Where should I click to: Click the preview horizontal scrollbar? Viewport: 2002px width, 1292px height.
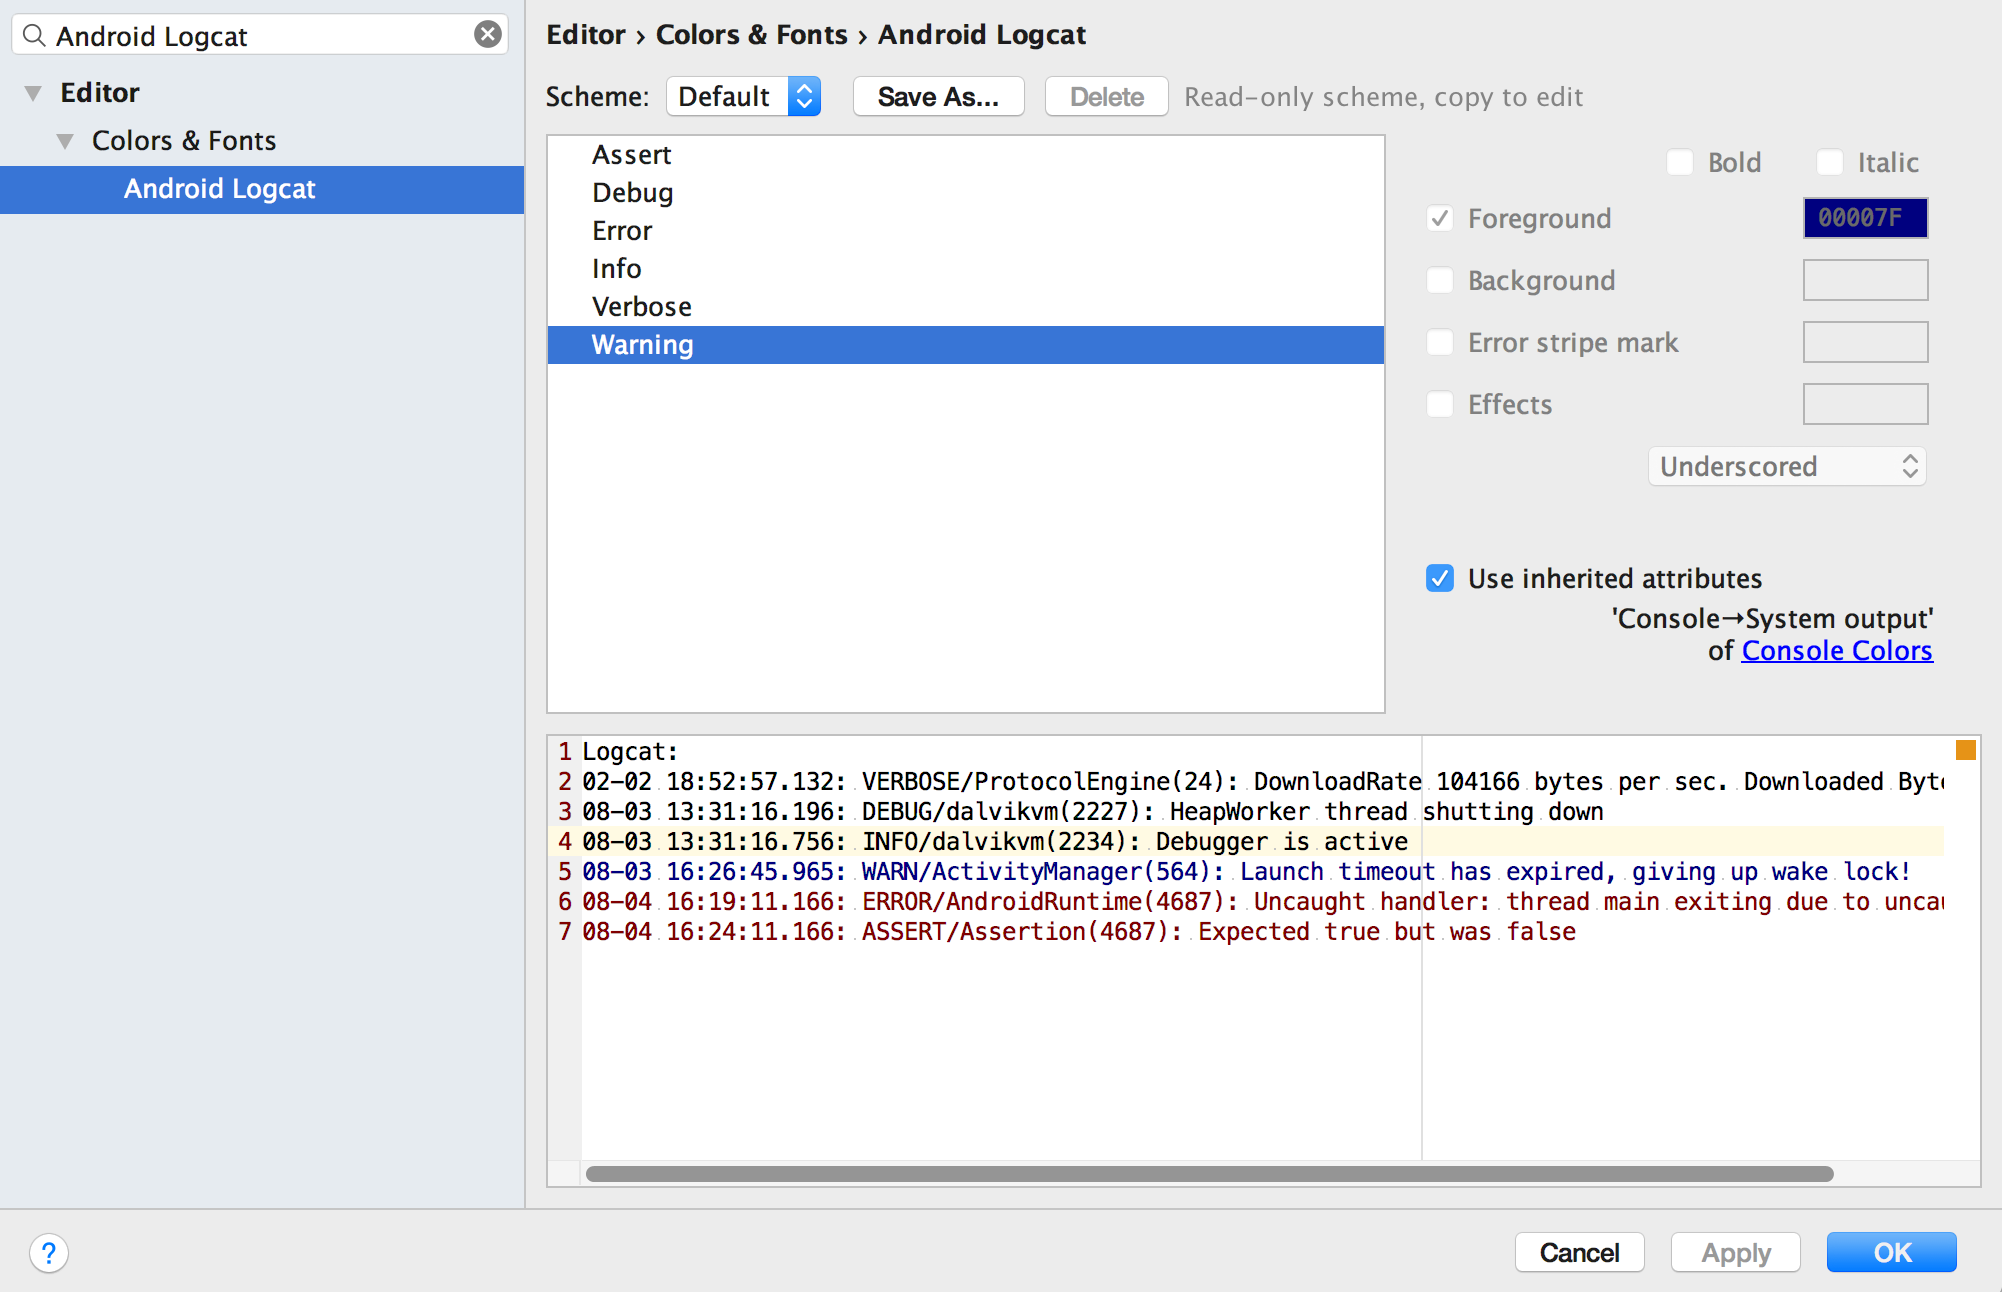point(1208,1174)
